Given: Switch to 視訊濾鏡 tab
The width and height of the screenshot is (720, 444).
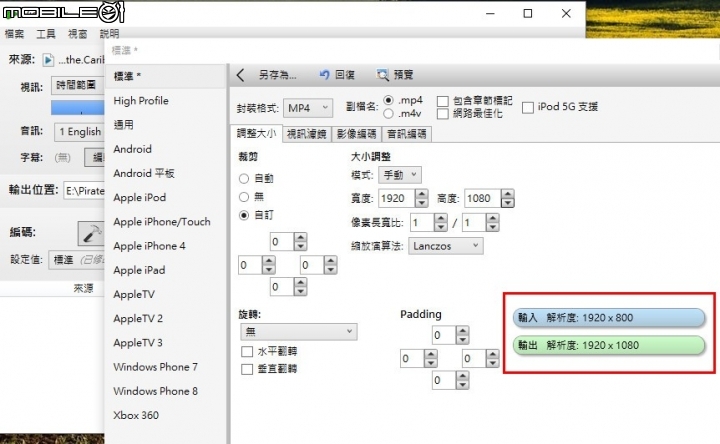Looking at the screenshot, I should pyautogui.click(x=306, y=134).
